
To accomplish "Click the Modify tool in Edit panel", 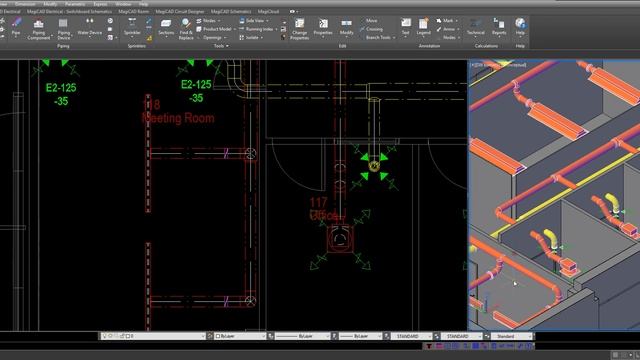I will coord(347,27).
